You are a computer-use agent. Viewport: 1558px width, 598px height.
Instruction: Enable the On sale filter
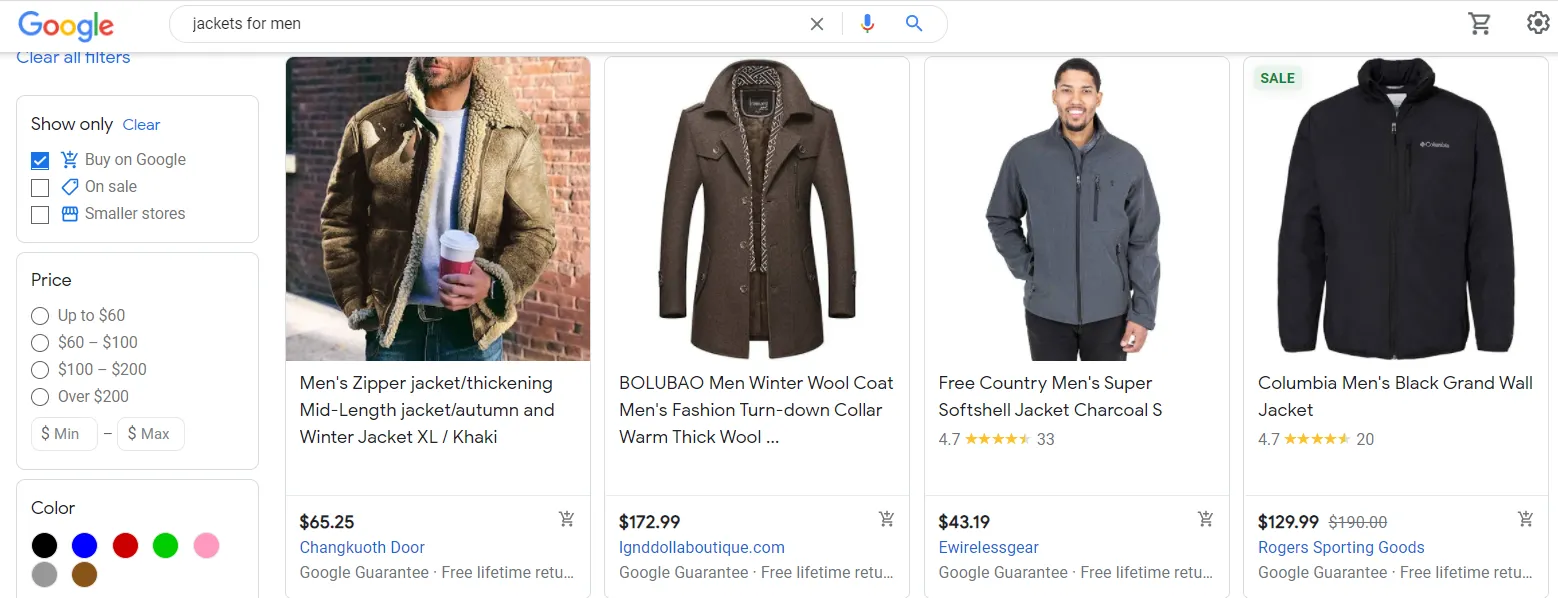pos(40,187)
